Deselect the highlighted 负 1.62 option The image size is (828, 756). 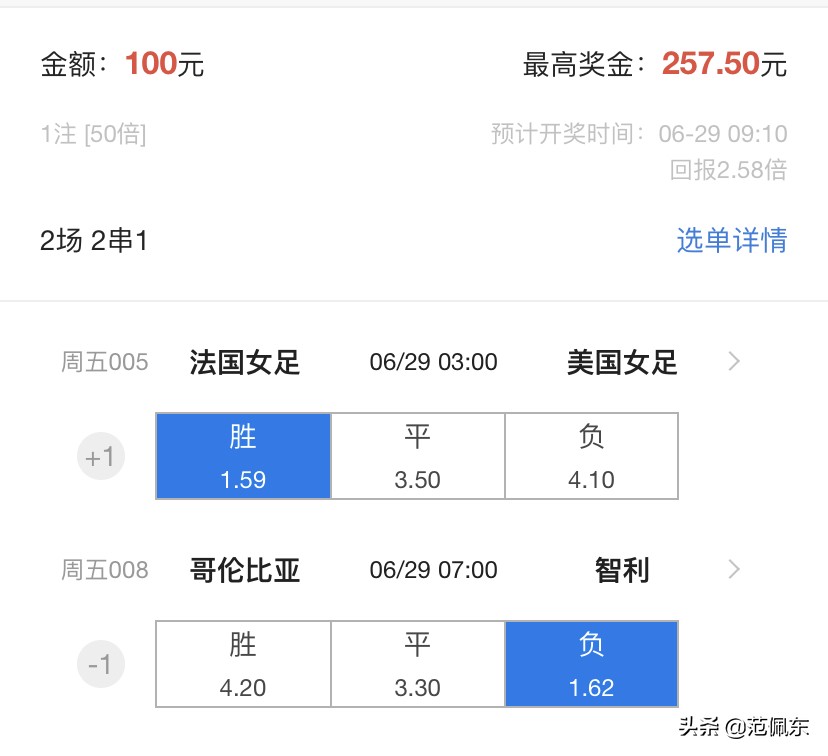pos(592,664)
